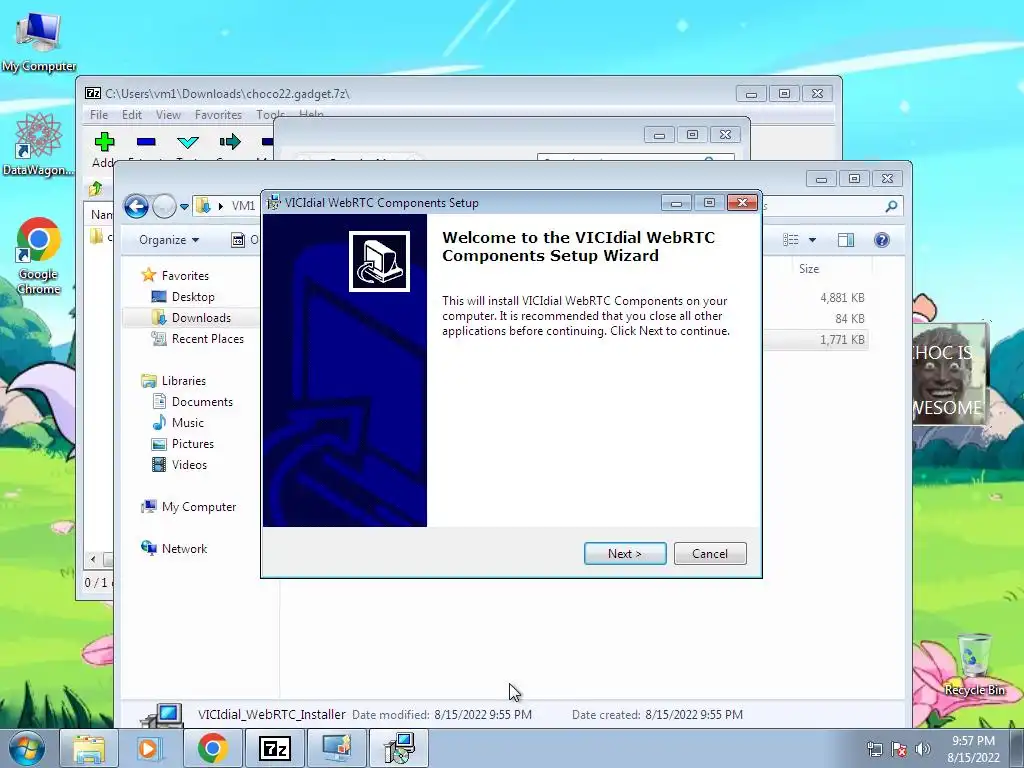The width and height of the screenshot is (1024, 768).
Task: Click the Explorer search magnifier icon
Action: click(x=891, y=206)
